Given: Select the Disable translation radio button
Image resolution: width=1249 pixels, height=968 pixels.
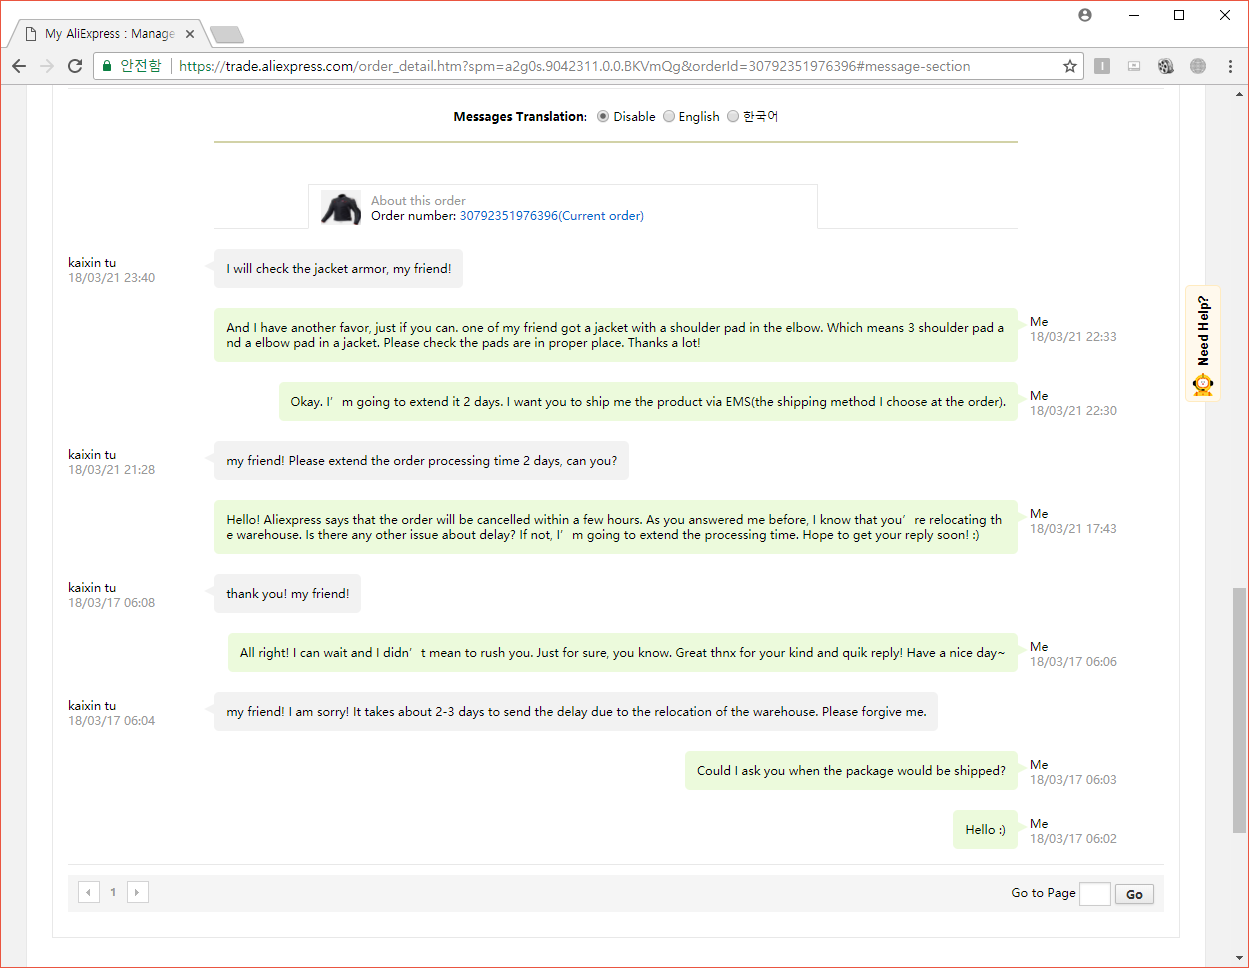Looking at the screenshot, I should (x=603, y=116).
